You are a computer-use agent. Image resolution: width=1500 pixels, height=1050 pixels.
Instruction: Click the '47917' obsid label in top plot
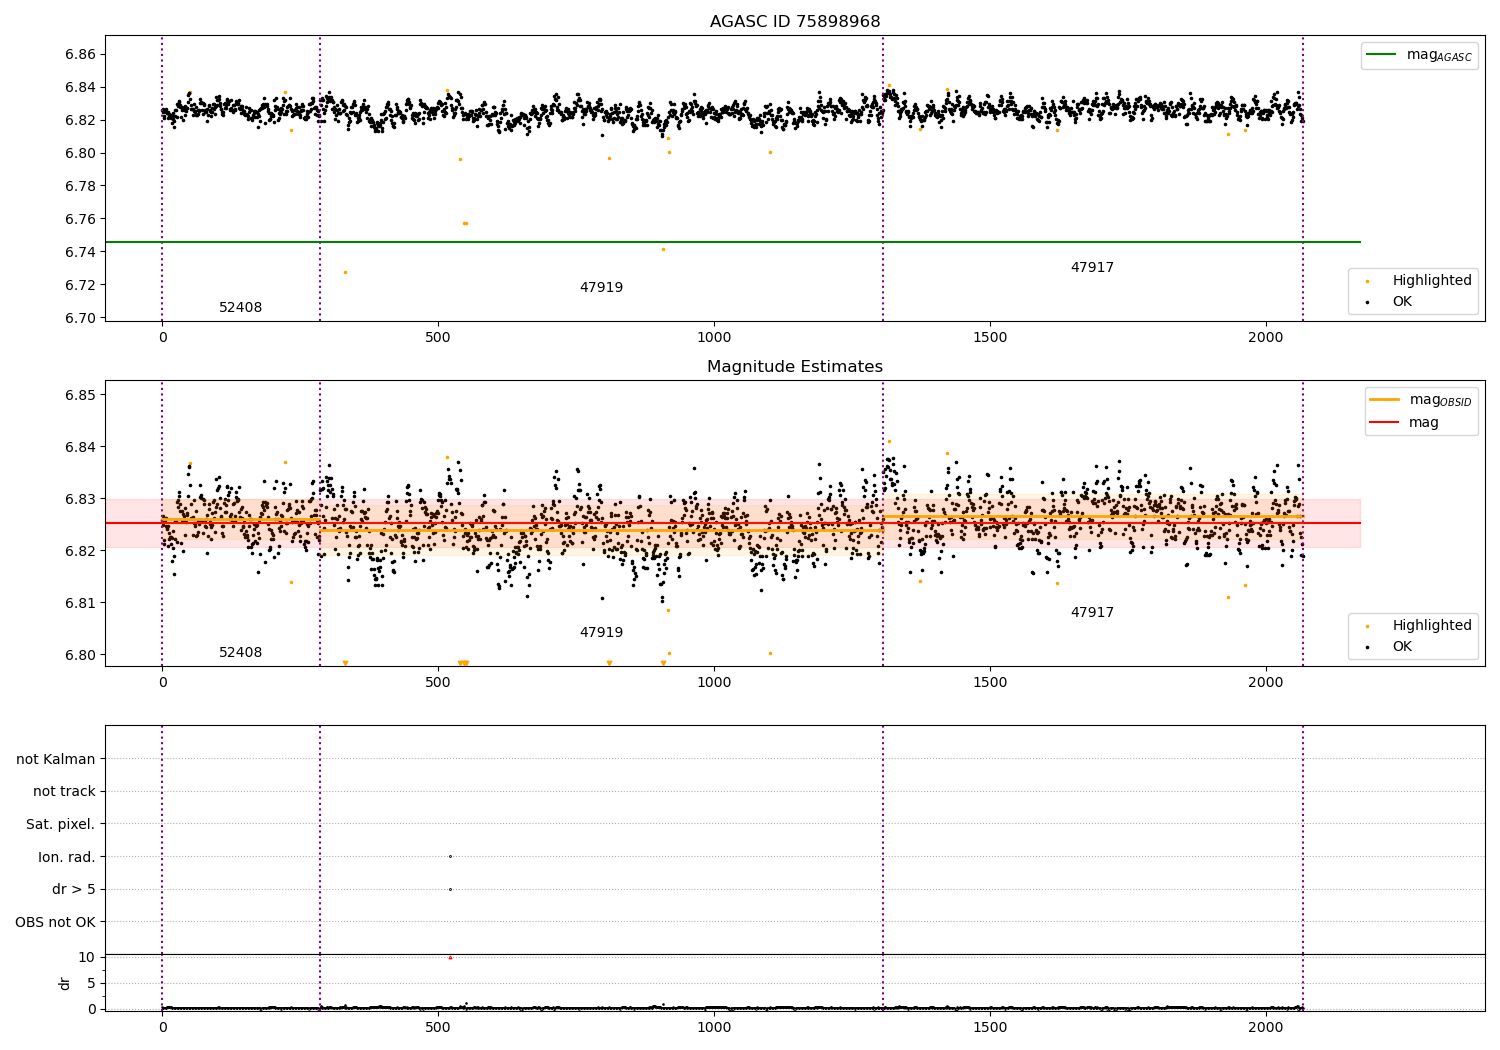(x=1092, y=268)
